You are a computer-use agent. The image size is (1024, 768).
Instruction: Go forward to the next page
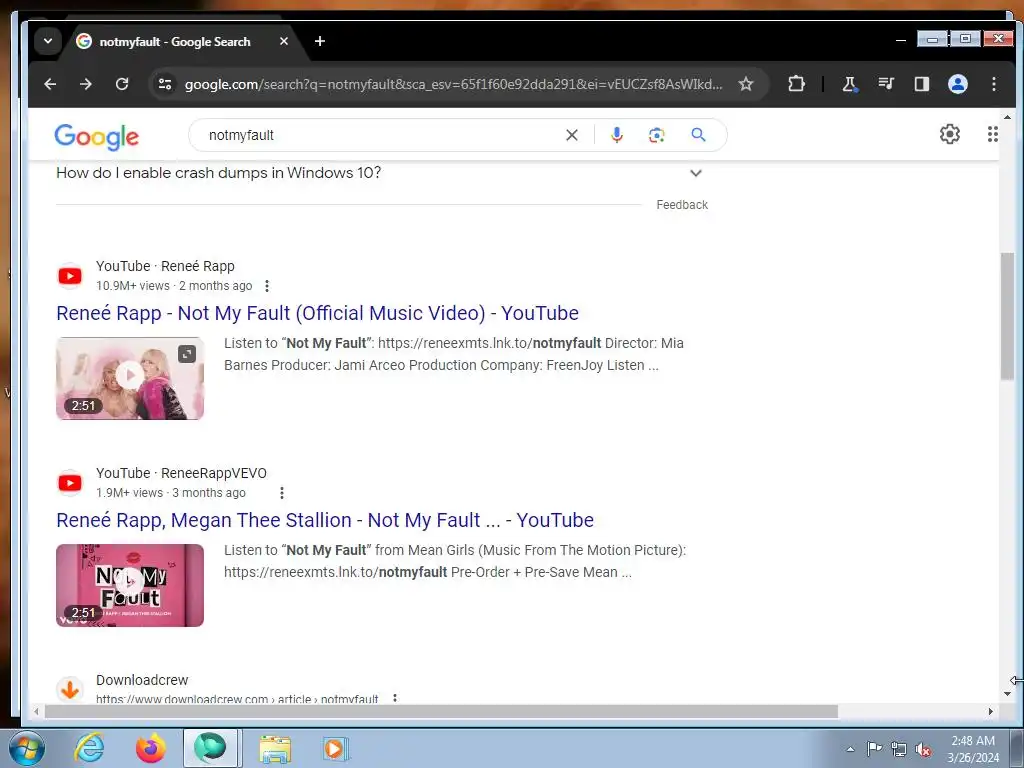tap(86, 84)
